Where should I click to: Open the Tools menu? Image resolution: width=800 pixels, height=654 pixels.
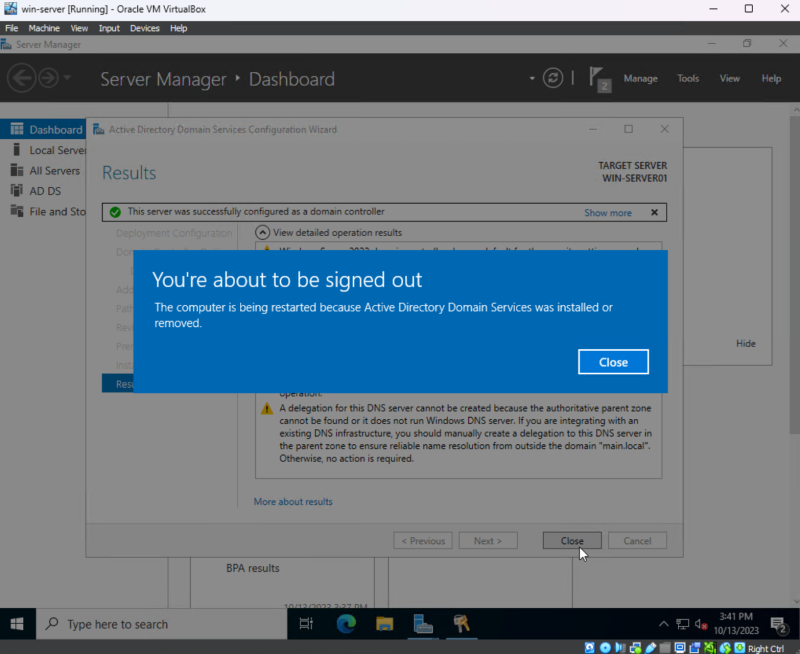(688, 78)
